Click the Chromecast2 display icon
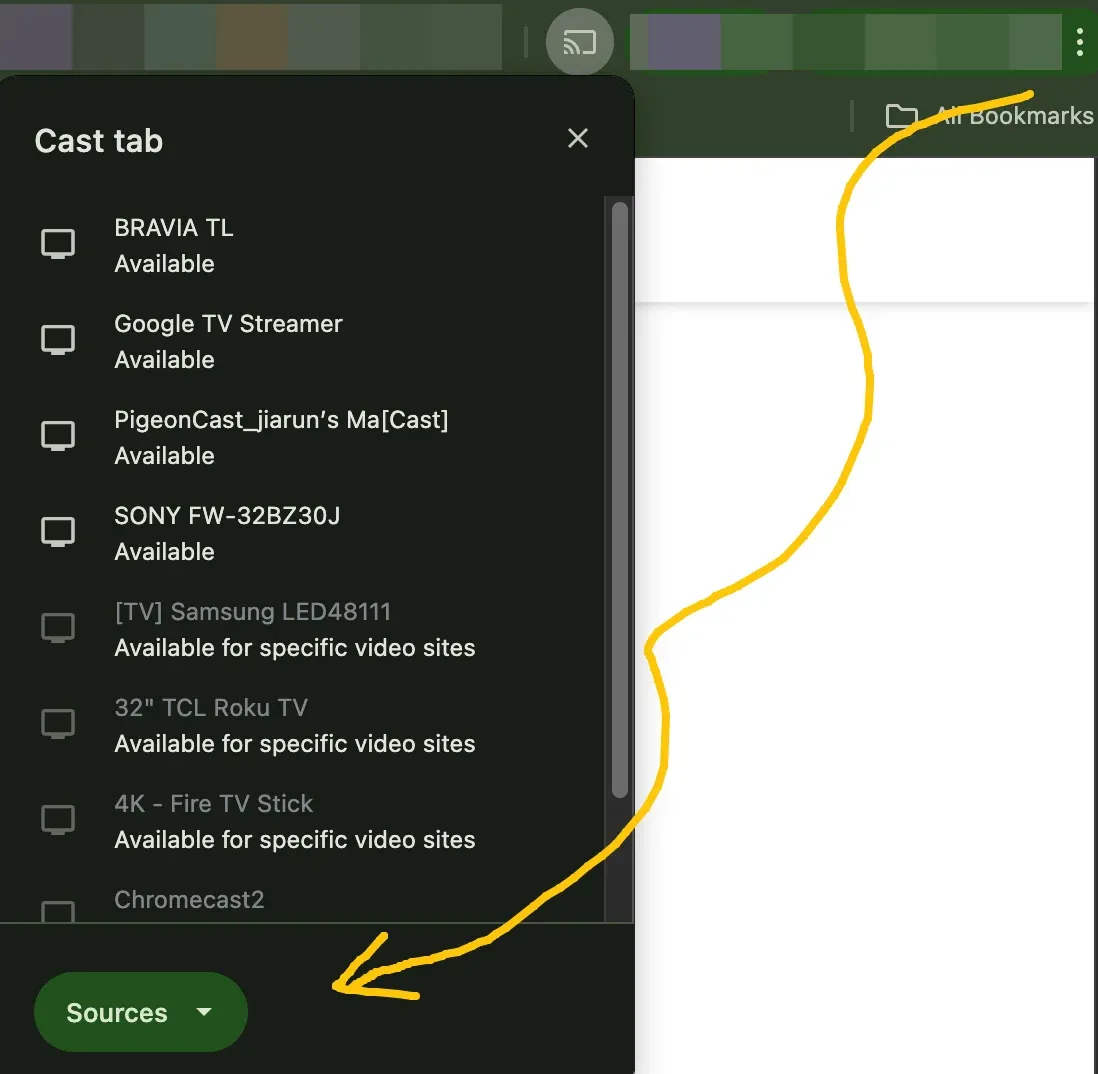The width and height of the screenshot is (1098, 1074). (x=58, y=911)
